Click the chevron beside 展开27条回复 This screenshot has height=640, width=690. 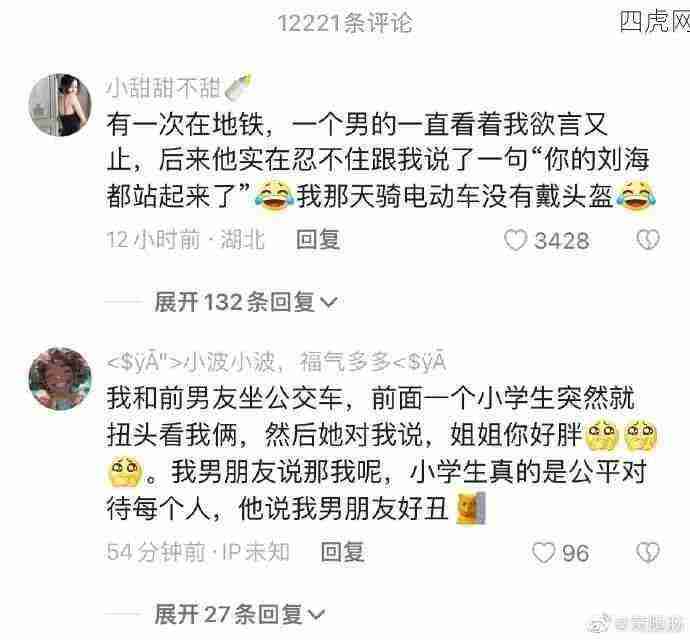pyautogui.click(x=316, y=615)
